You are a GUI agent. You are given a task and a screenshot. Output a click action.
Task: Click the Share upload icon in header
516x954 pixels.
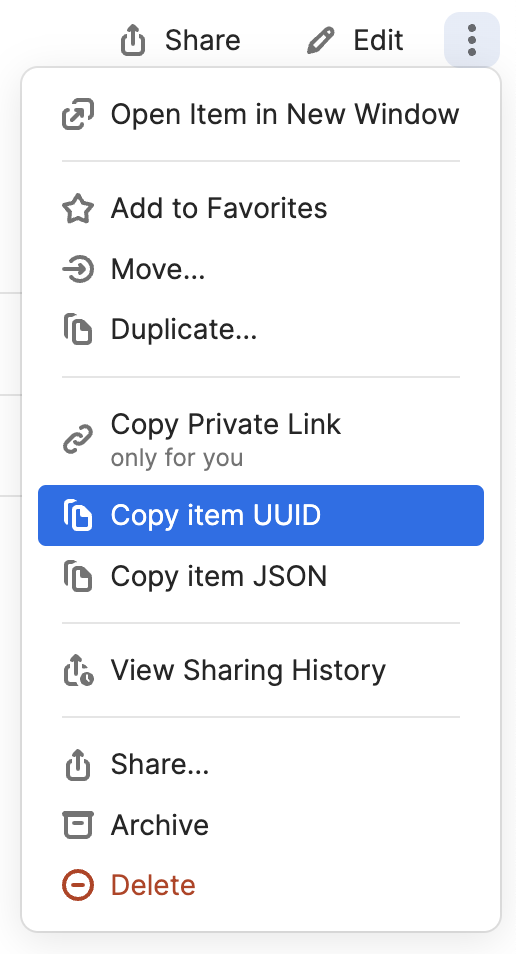coord(133,41)
